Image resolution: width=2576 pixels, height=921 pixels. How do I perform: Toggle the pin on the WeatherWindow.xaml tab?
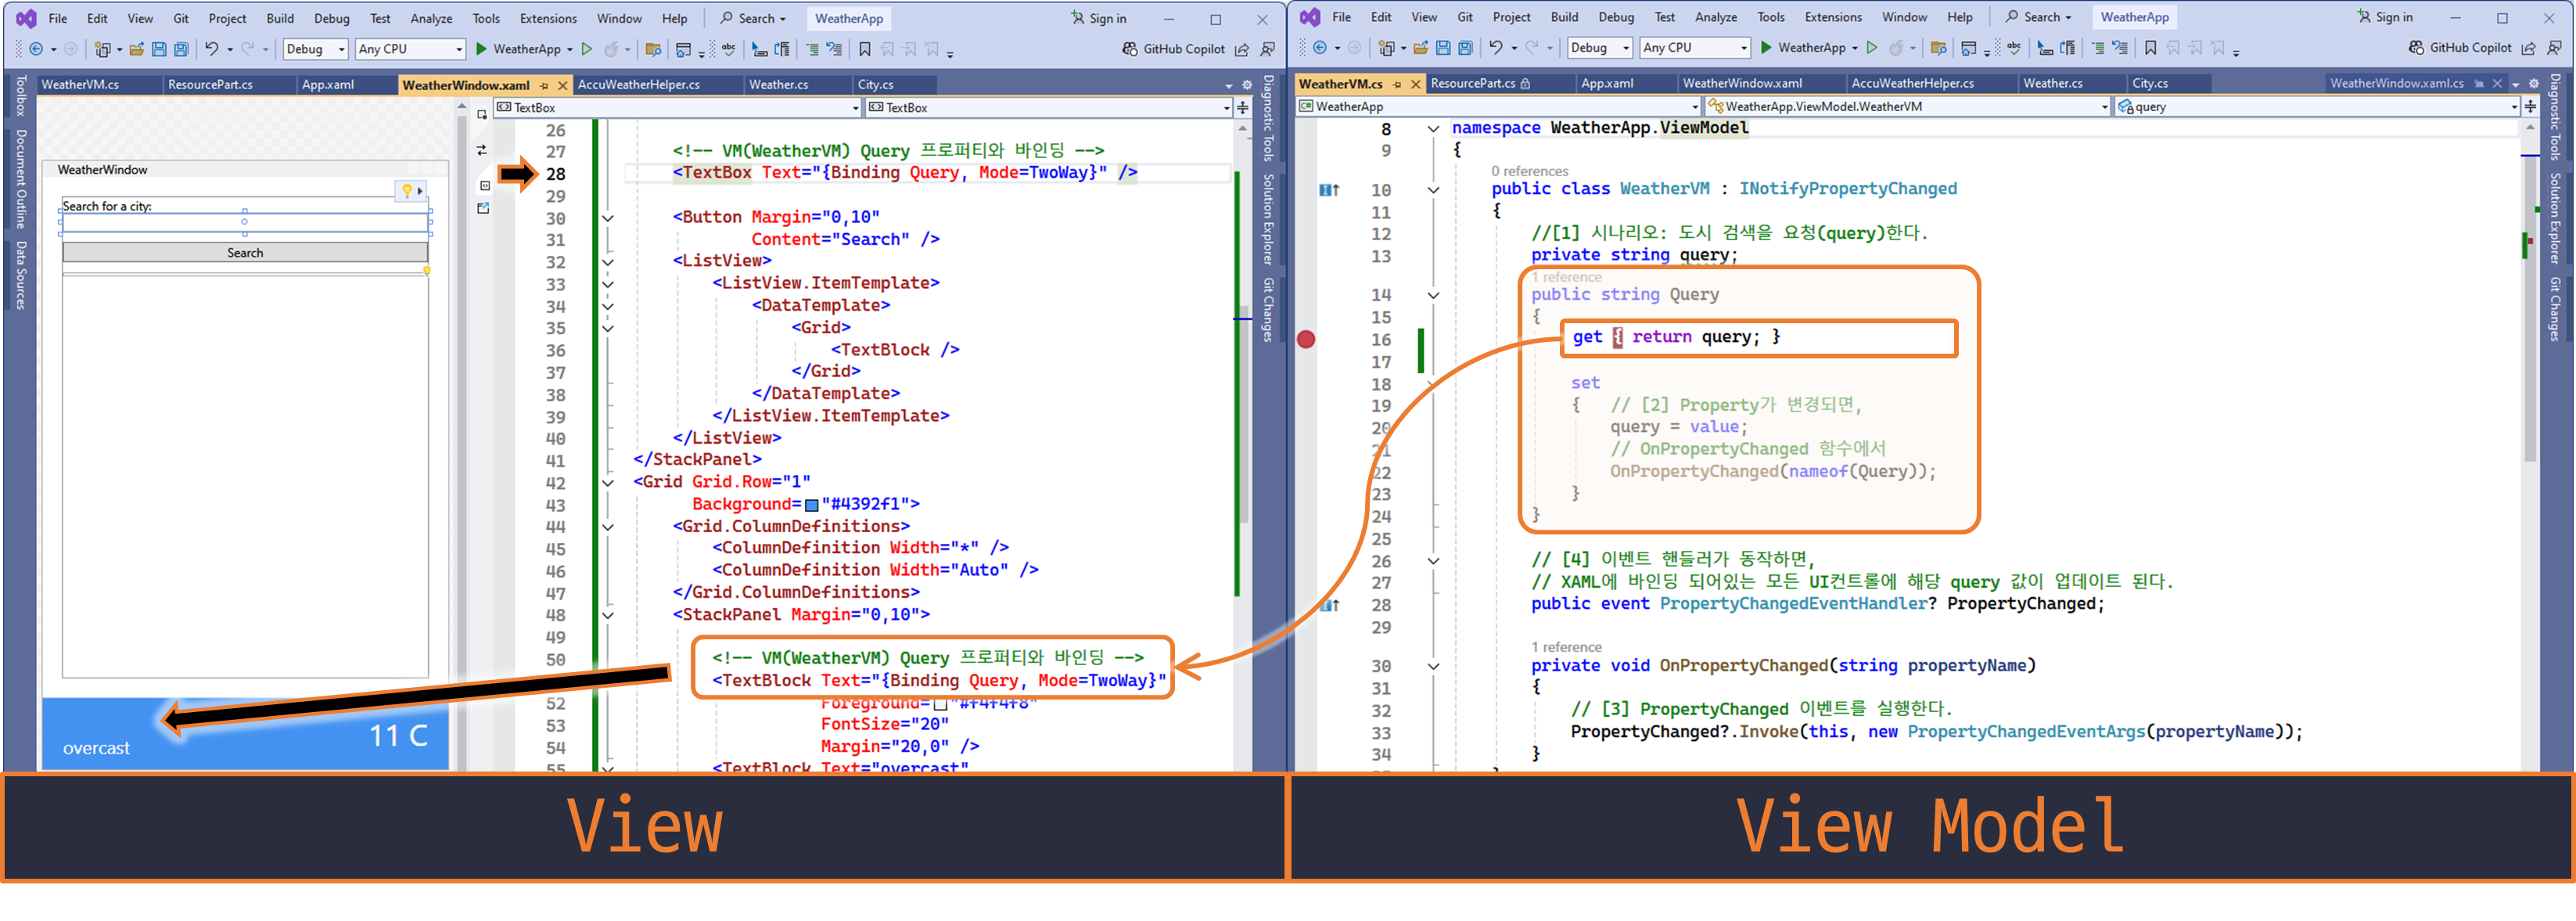(x=545, y=86)
